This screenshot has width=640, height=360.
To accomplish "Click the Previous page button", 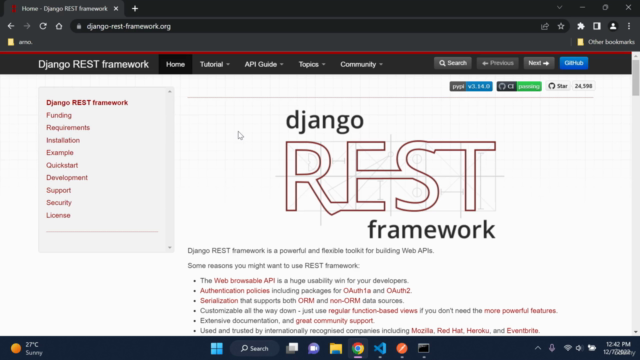I will [498, 63].
